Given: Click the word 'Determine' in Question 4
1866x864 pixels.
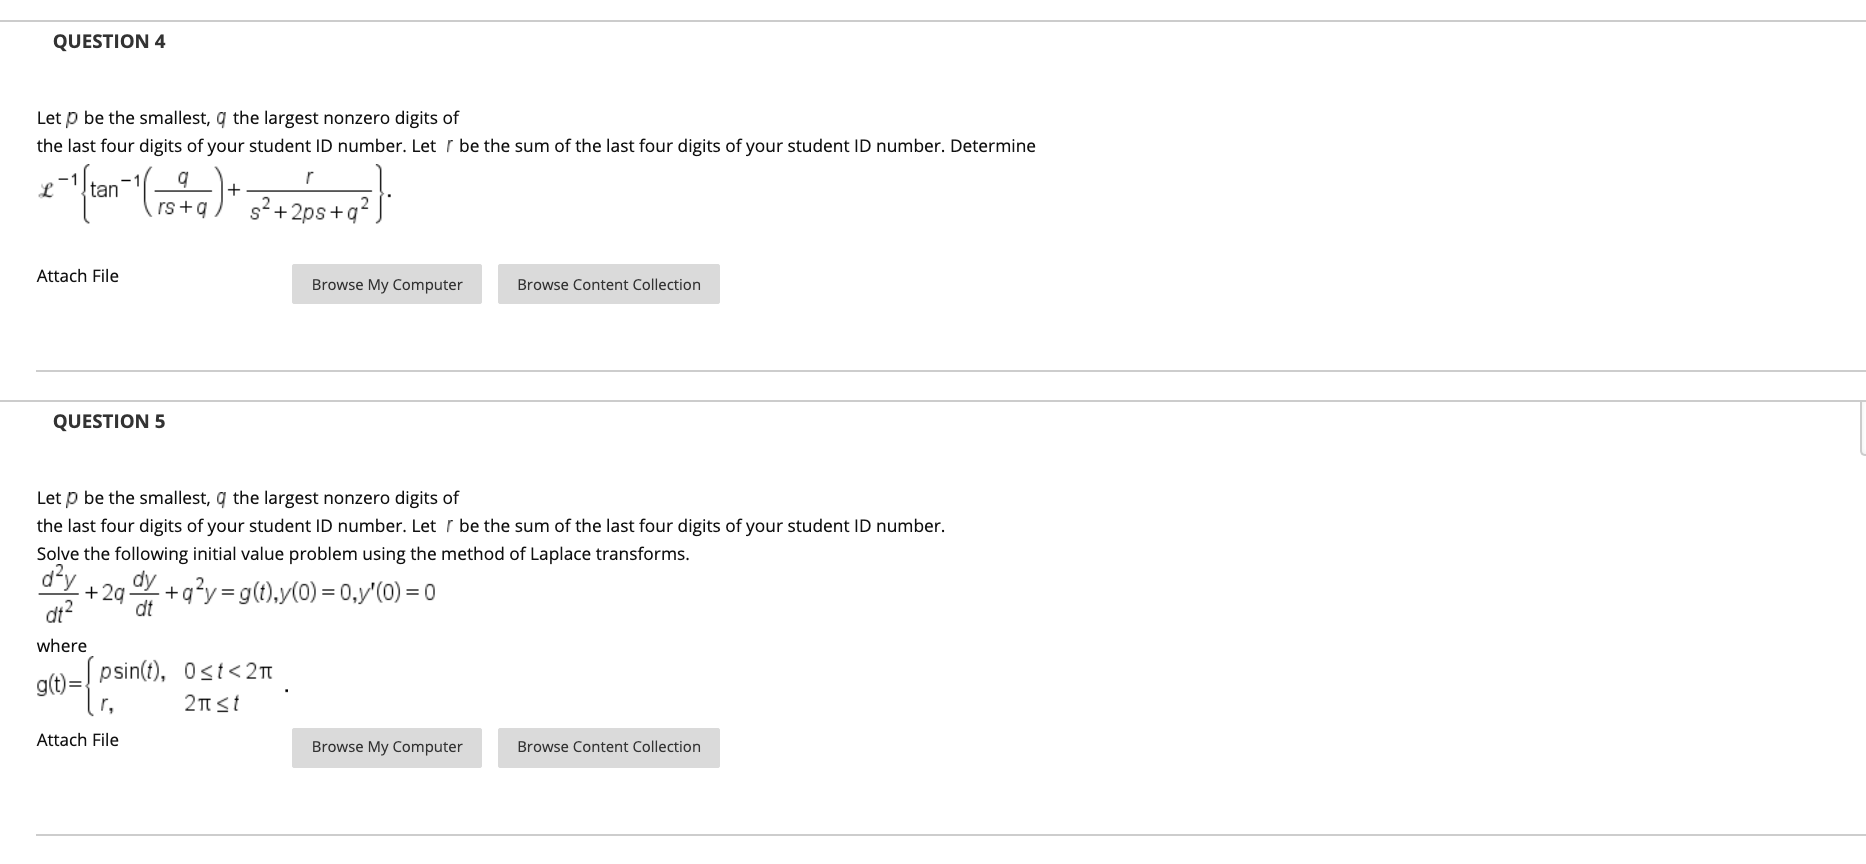Looking at the screenshot, I should click(x=993, y=146).
